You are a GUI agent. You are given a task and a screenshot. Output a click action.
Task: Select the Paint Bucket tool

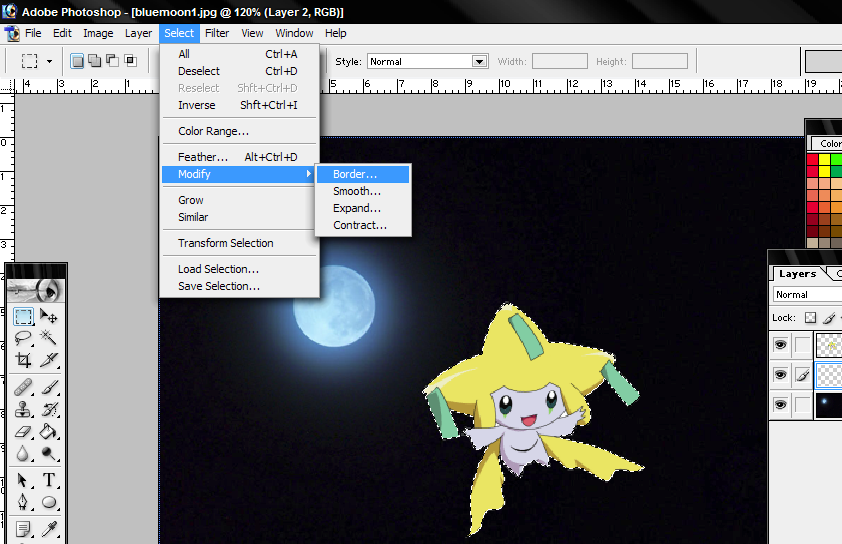(x=49, y=431)
